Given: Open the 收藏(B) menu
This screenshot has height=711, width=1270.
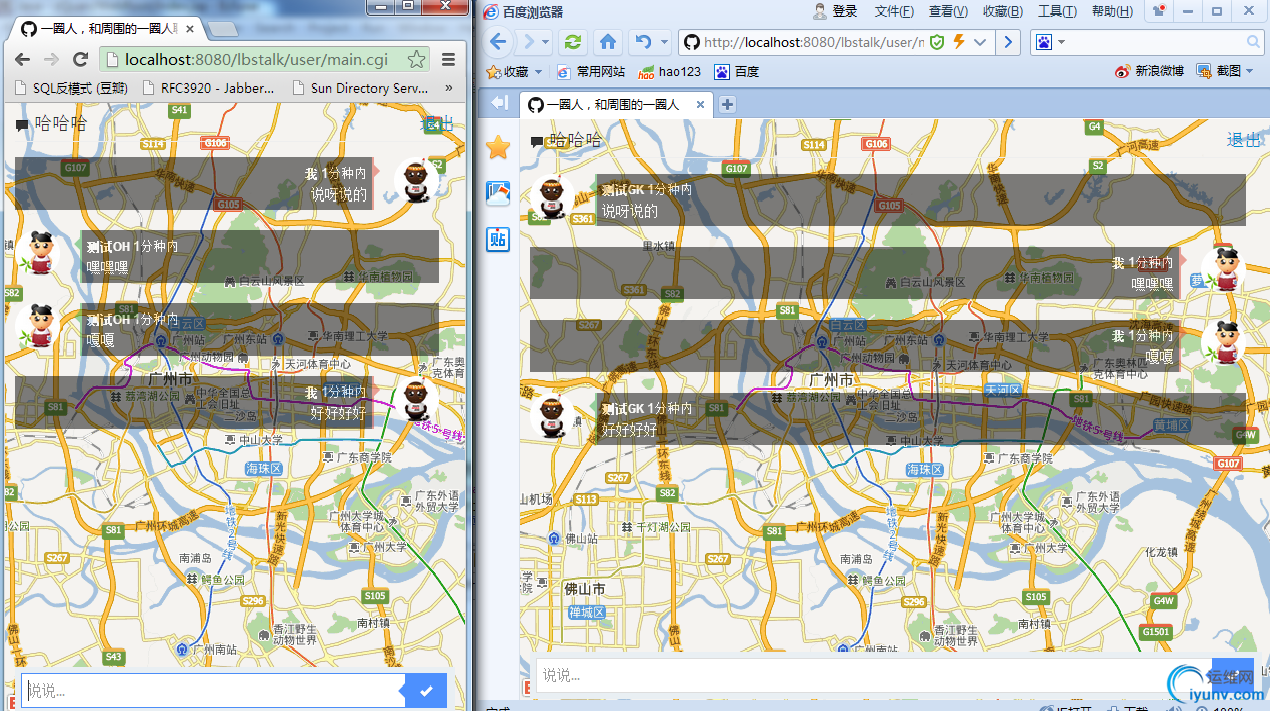Looking at the screenshot, I should [x=1003, y=11].
